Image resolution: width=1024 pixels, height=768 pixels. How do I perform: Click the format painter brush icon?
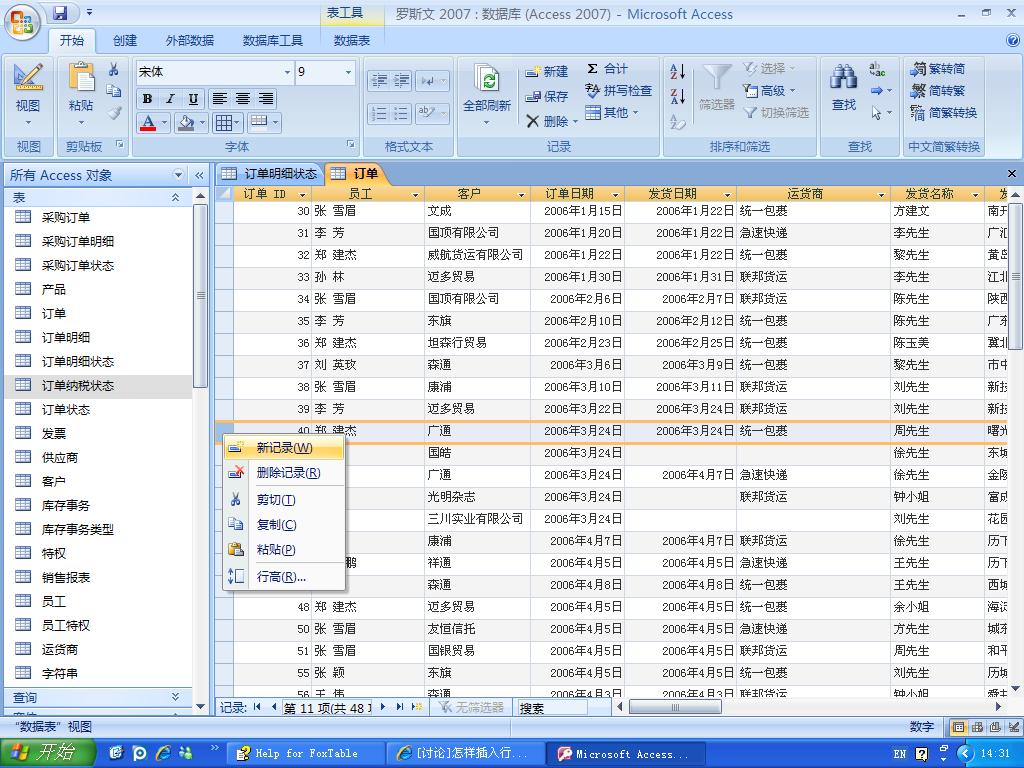[114, 113]
